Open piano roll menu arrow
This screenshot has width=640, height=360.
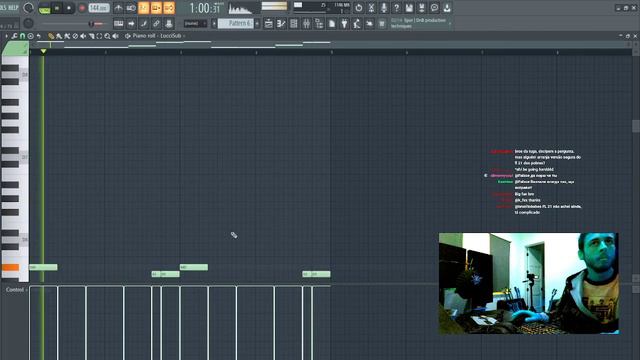6,36
